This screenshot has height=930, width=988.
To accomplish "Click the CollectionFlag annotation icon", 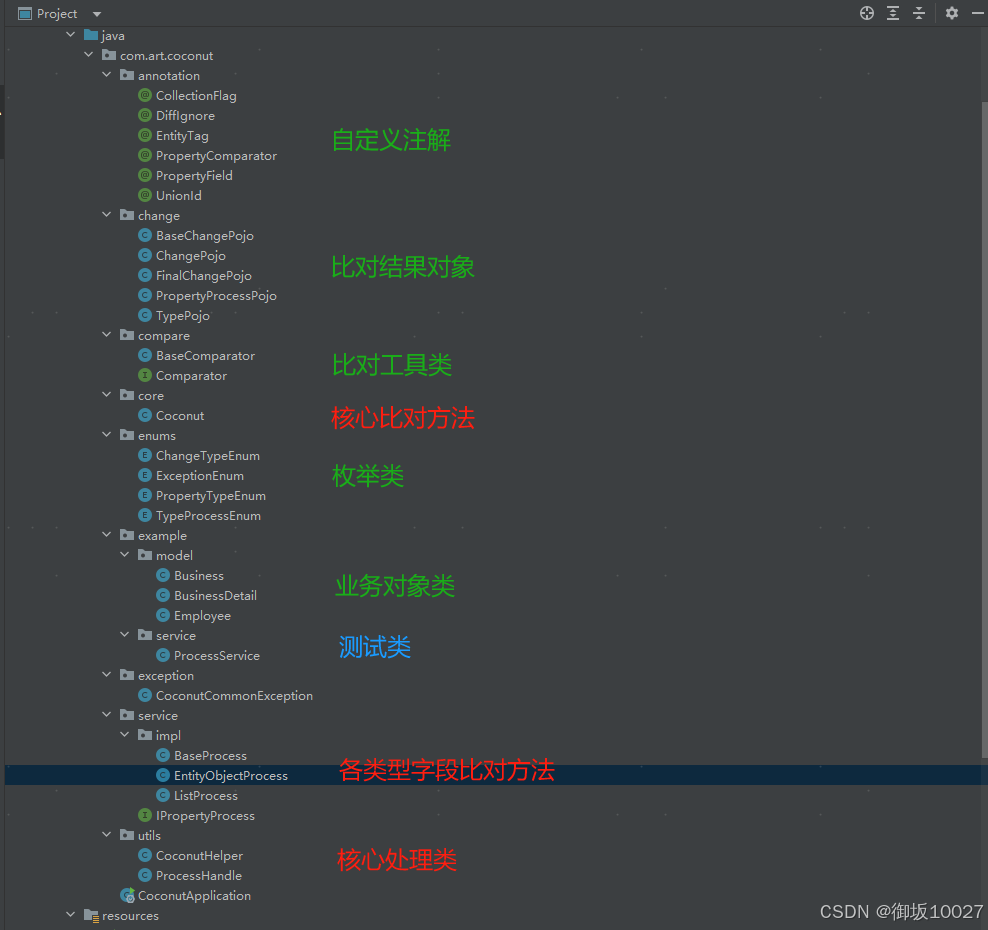I will (145, 95).
